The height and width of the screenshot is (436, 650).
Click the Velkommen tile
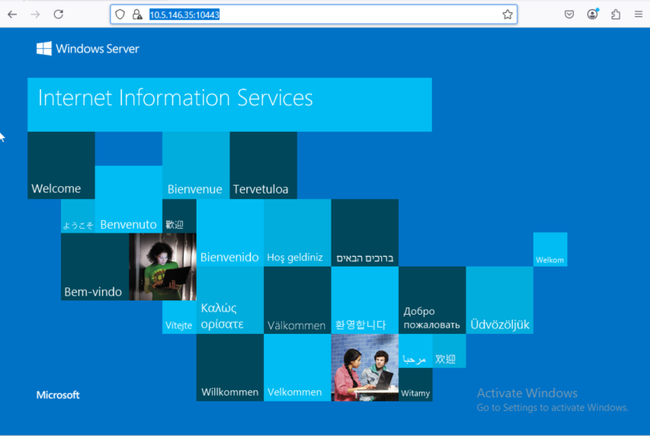tap(297, 368)
